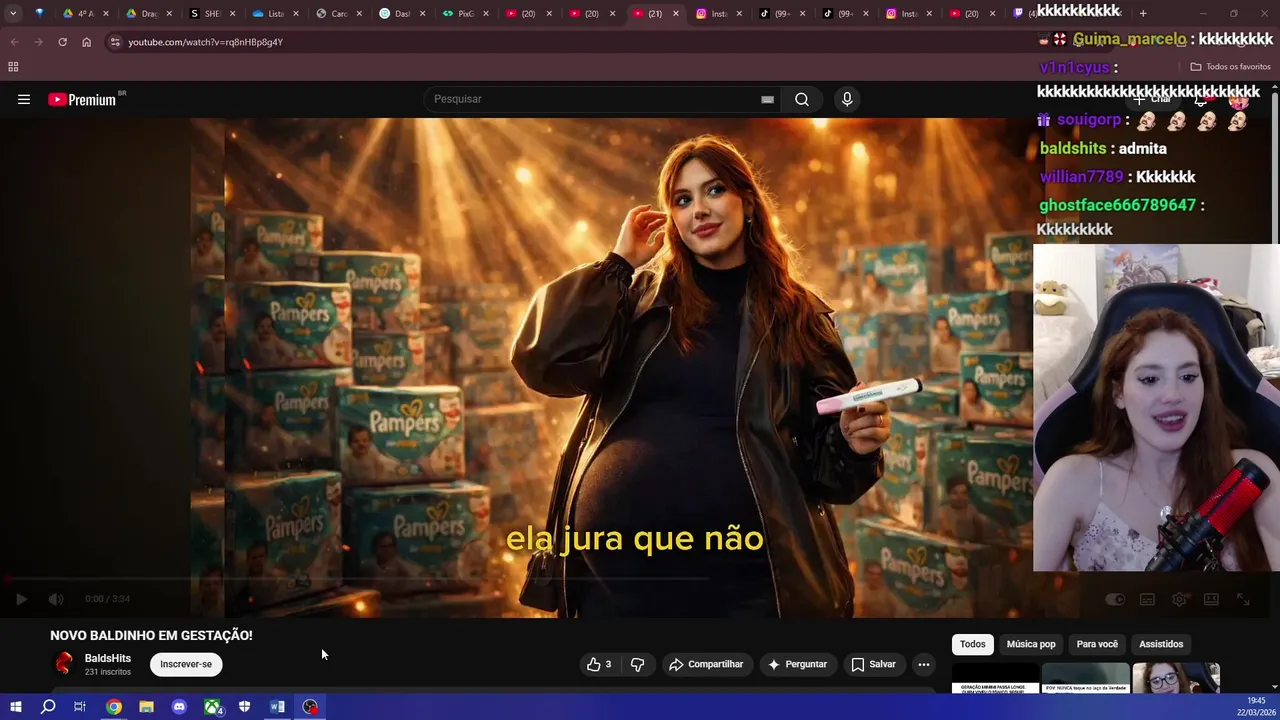This screenshot has width=1280, height=720.
Task: Open the Todos os favoritos folder
Action: coord(1230,66)
